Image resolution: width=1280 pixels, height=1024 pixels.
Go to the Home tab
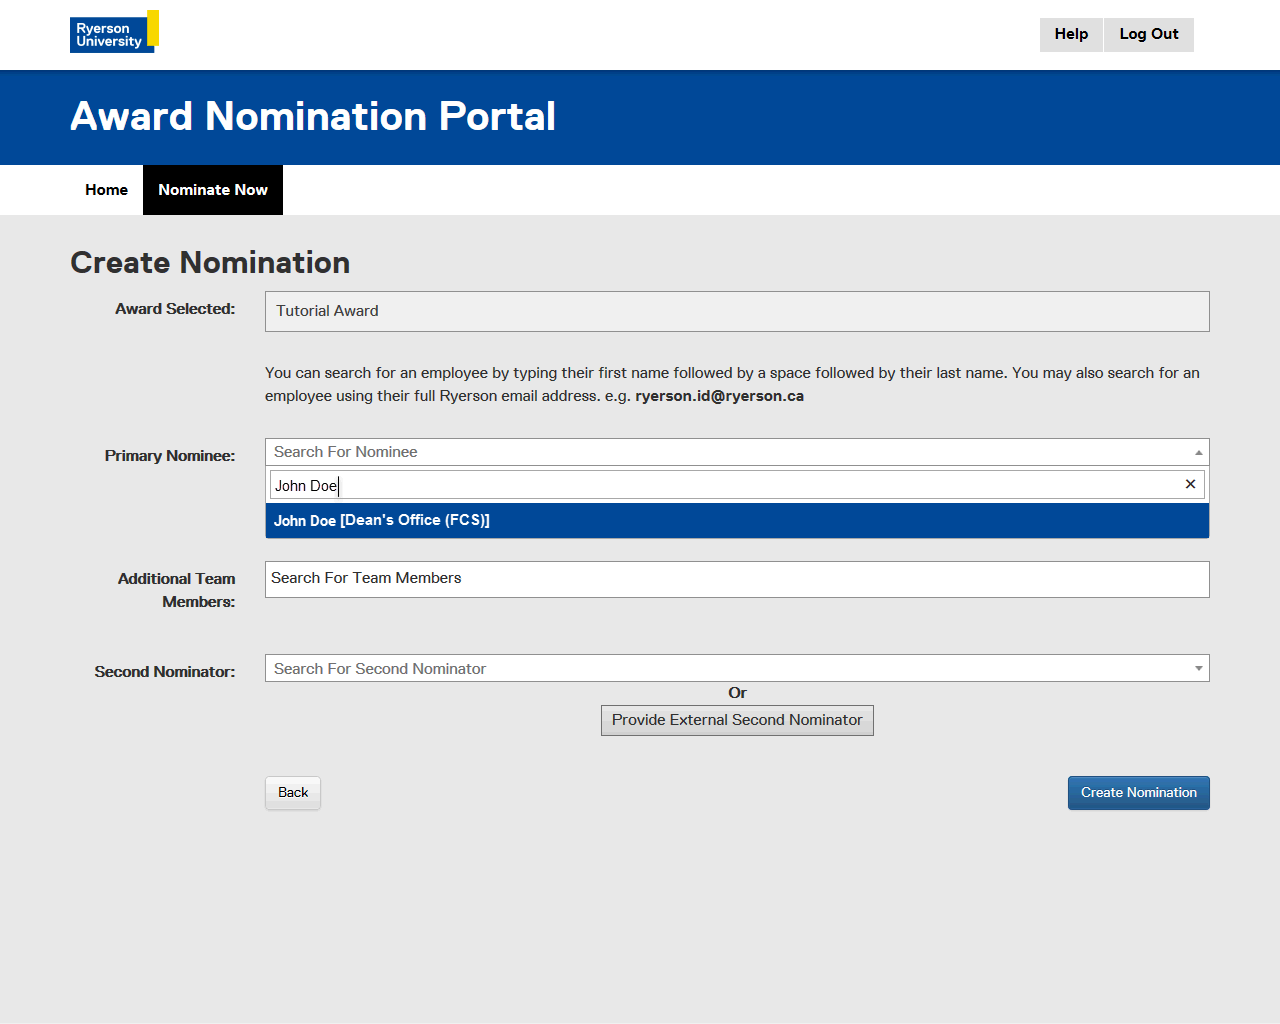click(x=106, y=190)
